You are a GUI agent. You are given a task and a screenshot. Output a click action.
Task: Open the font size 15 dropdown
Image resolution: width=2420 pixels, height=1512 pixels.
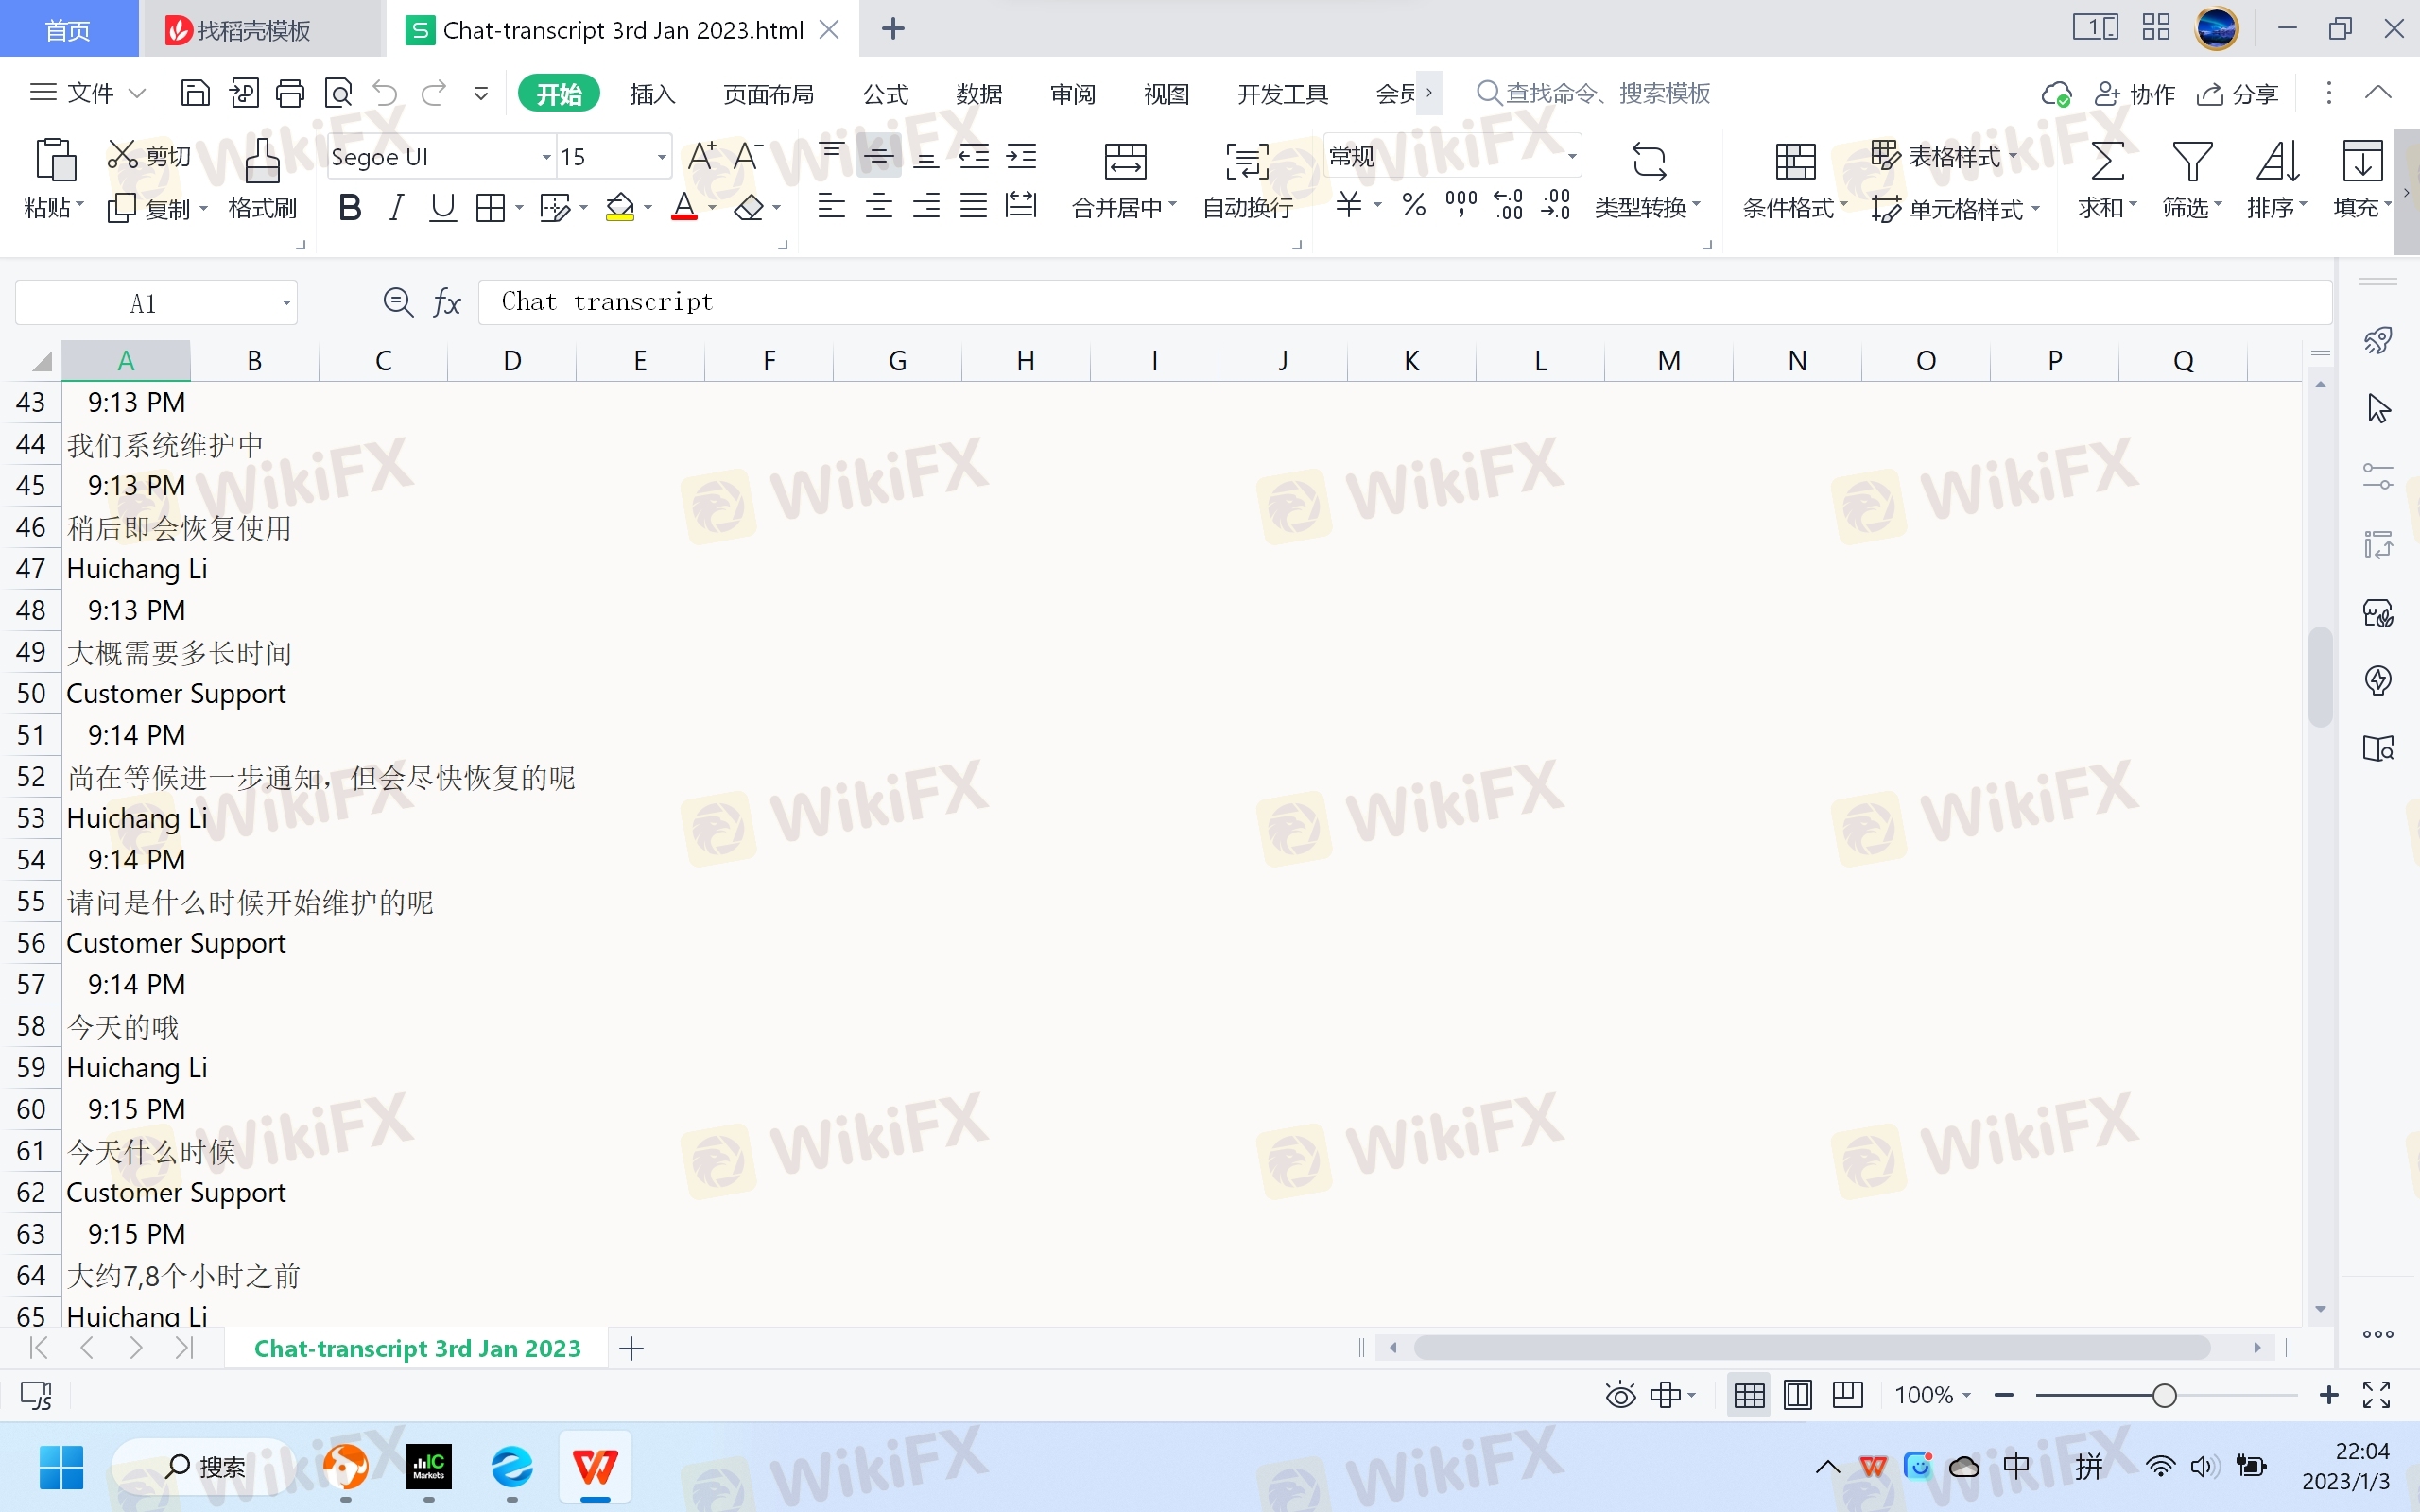661,157
